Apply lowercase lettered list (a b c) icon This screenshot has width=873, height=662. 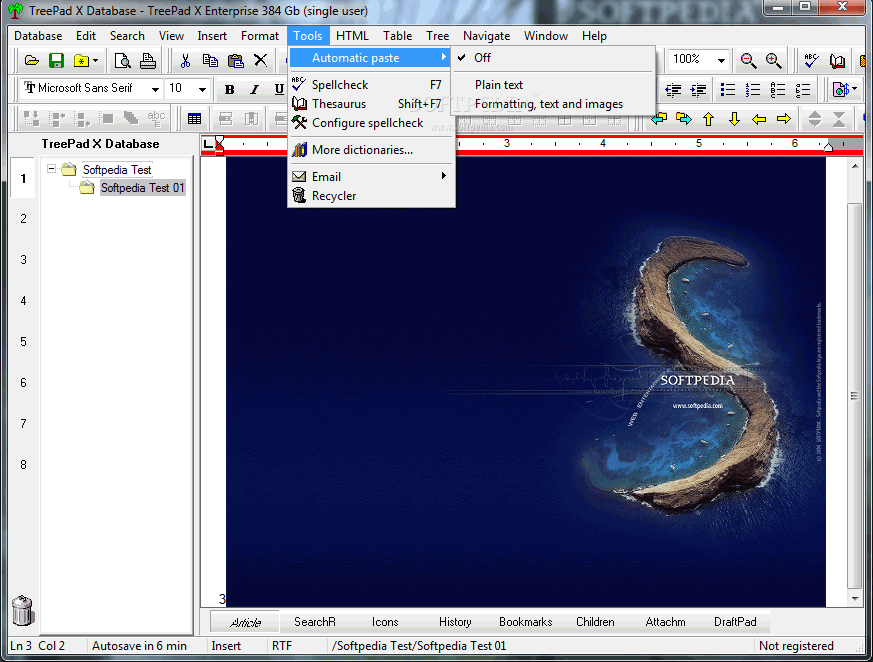803,89
